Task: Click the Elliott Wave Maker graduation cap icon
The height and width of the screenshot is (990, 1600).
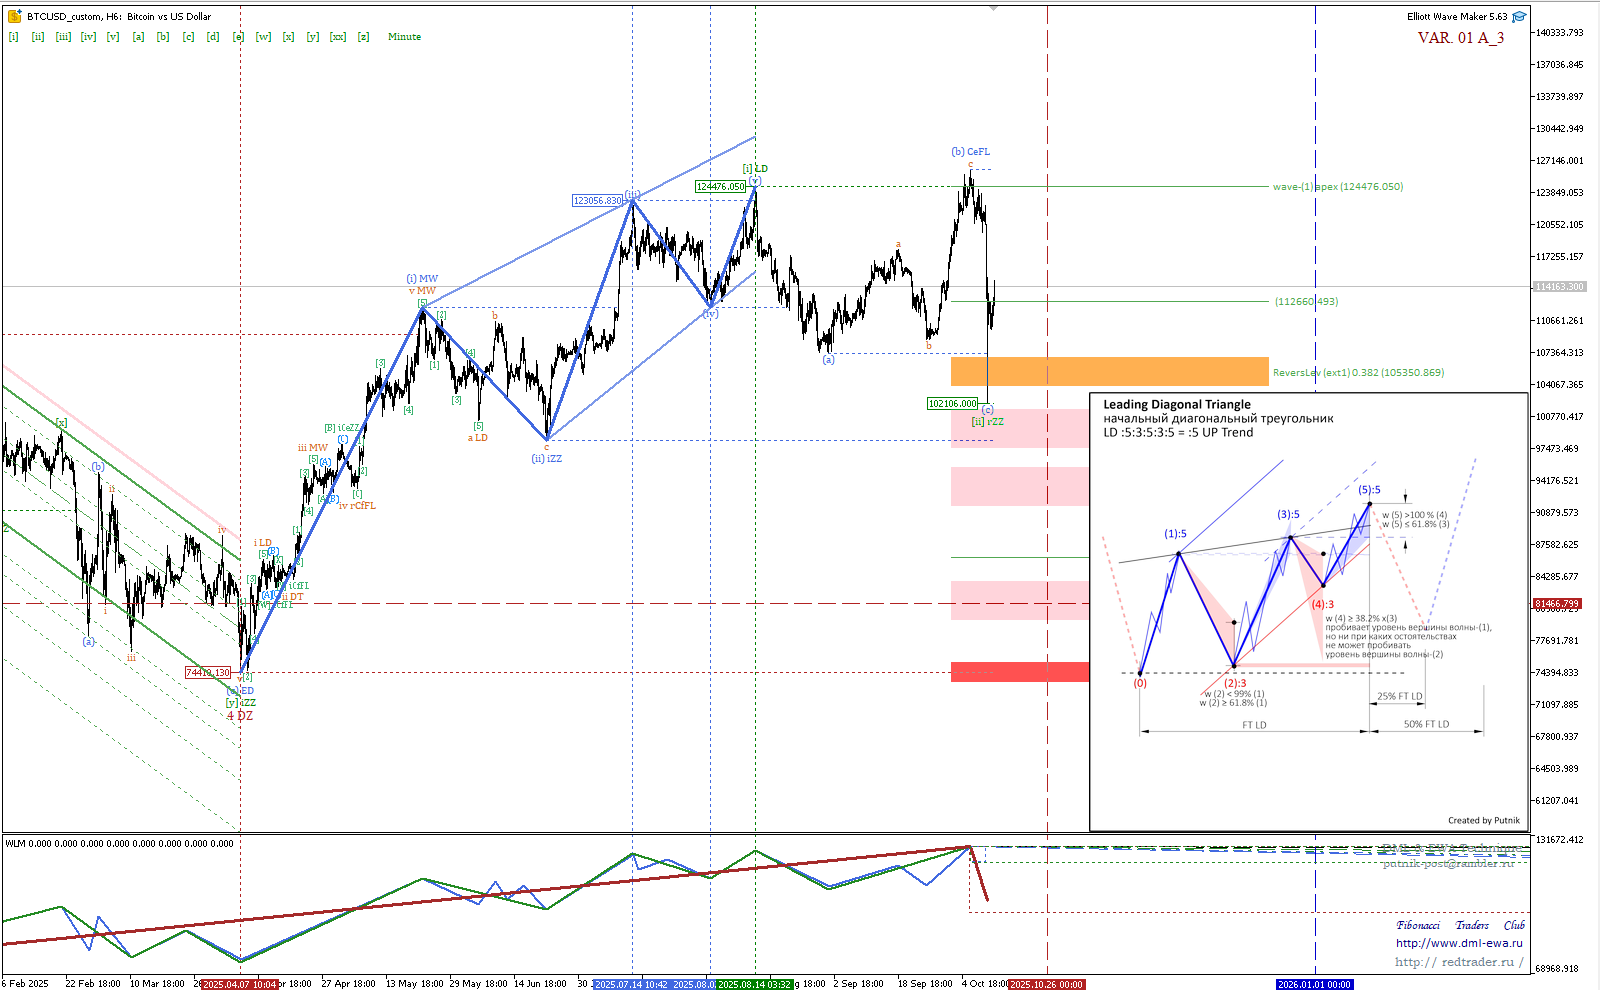Action: pos(1519,16)
